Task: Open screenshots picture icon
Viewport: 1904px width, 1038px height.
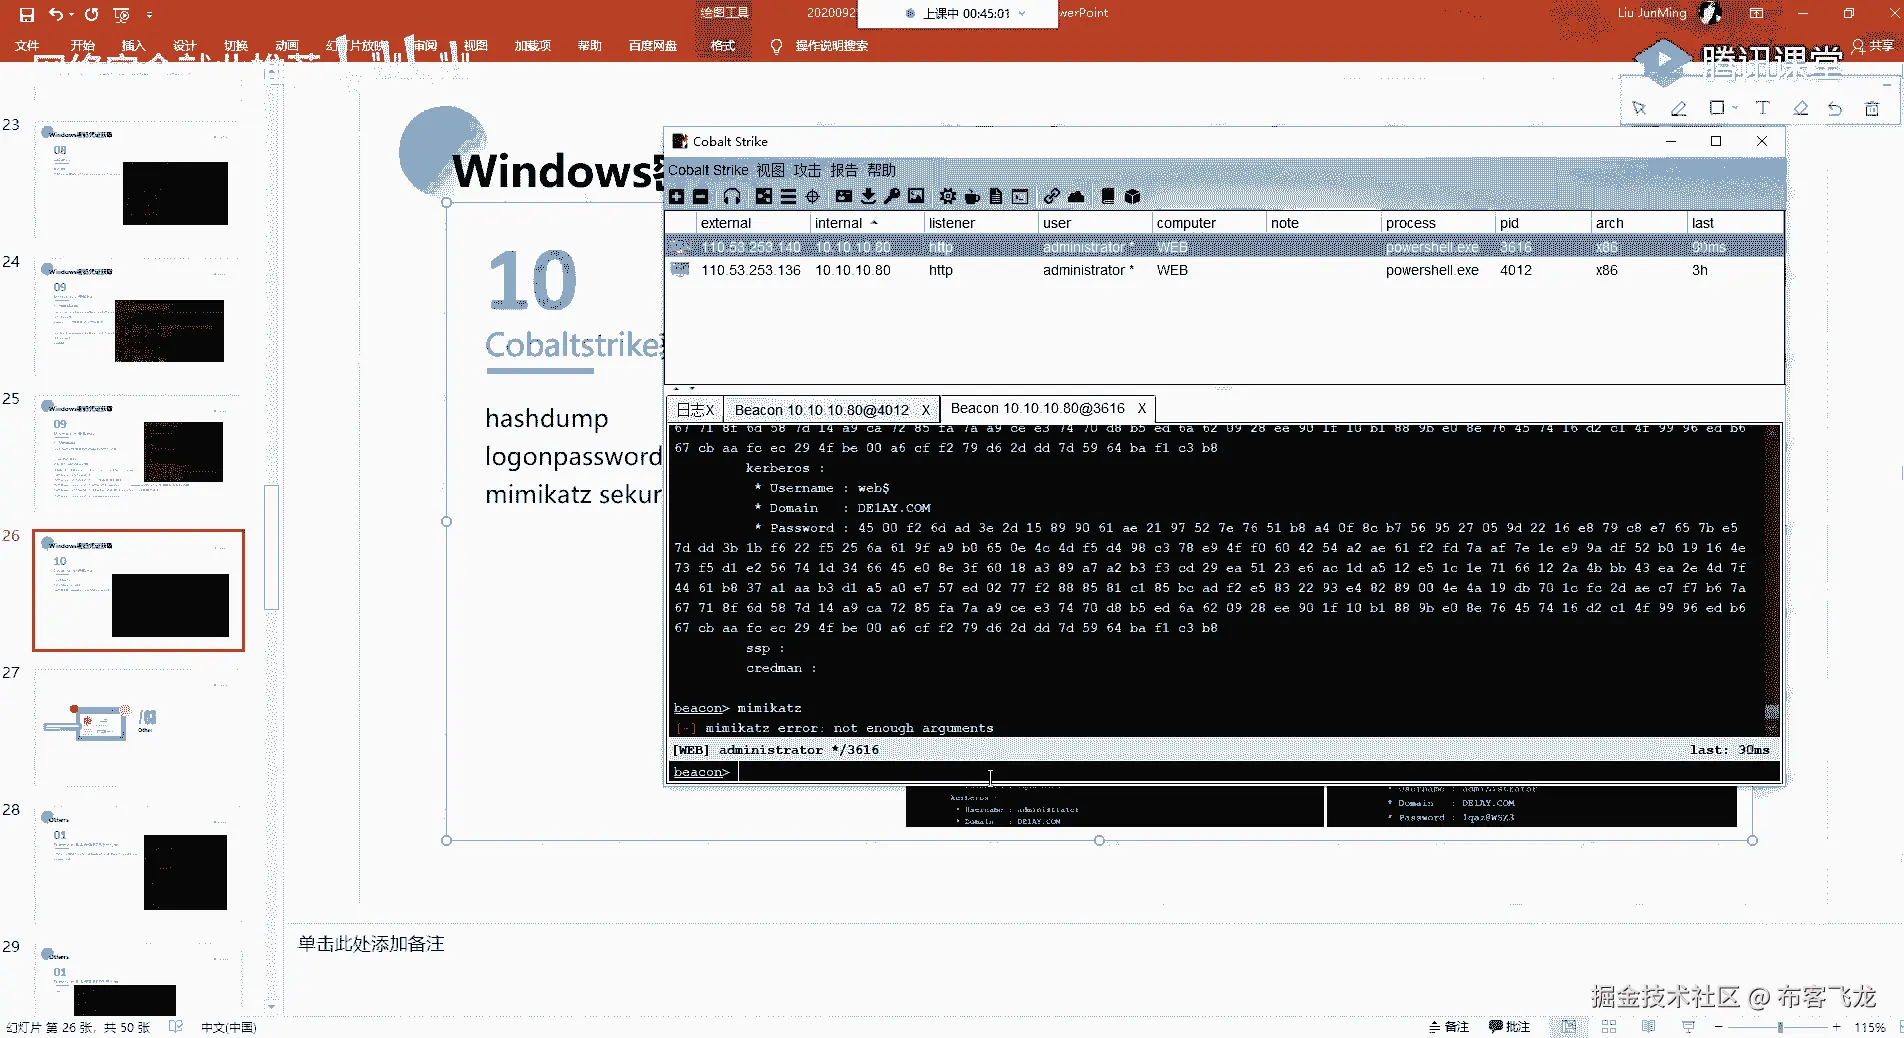Action: pos(916,197)
